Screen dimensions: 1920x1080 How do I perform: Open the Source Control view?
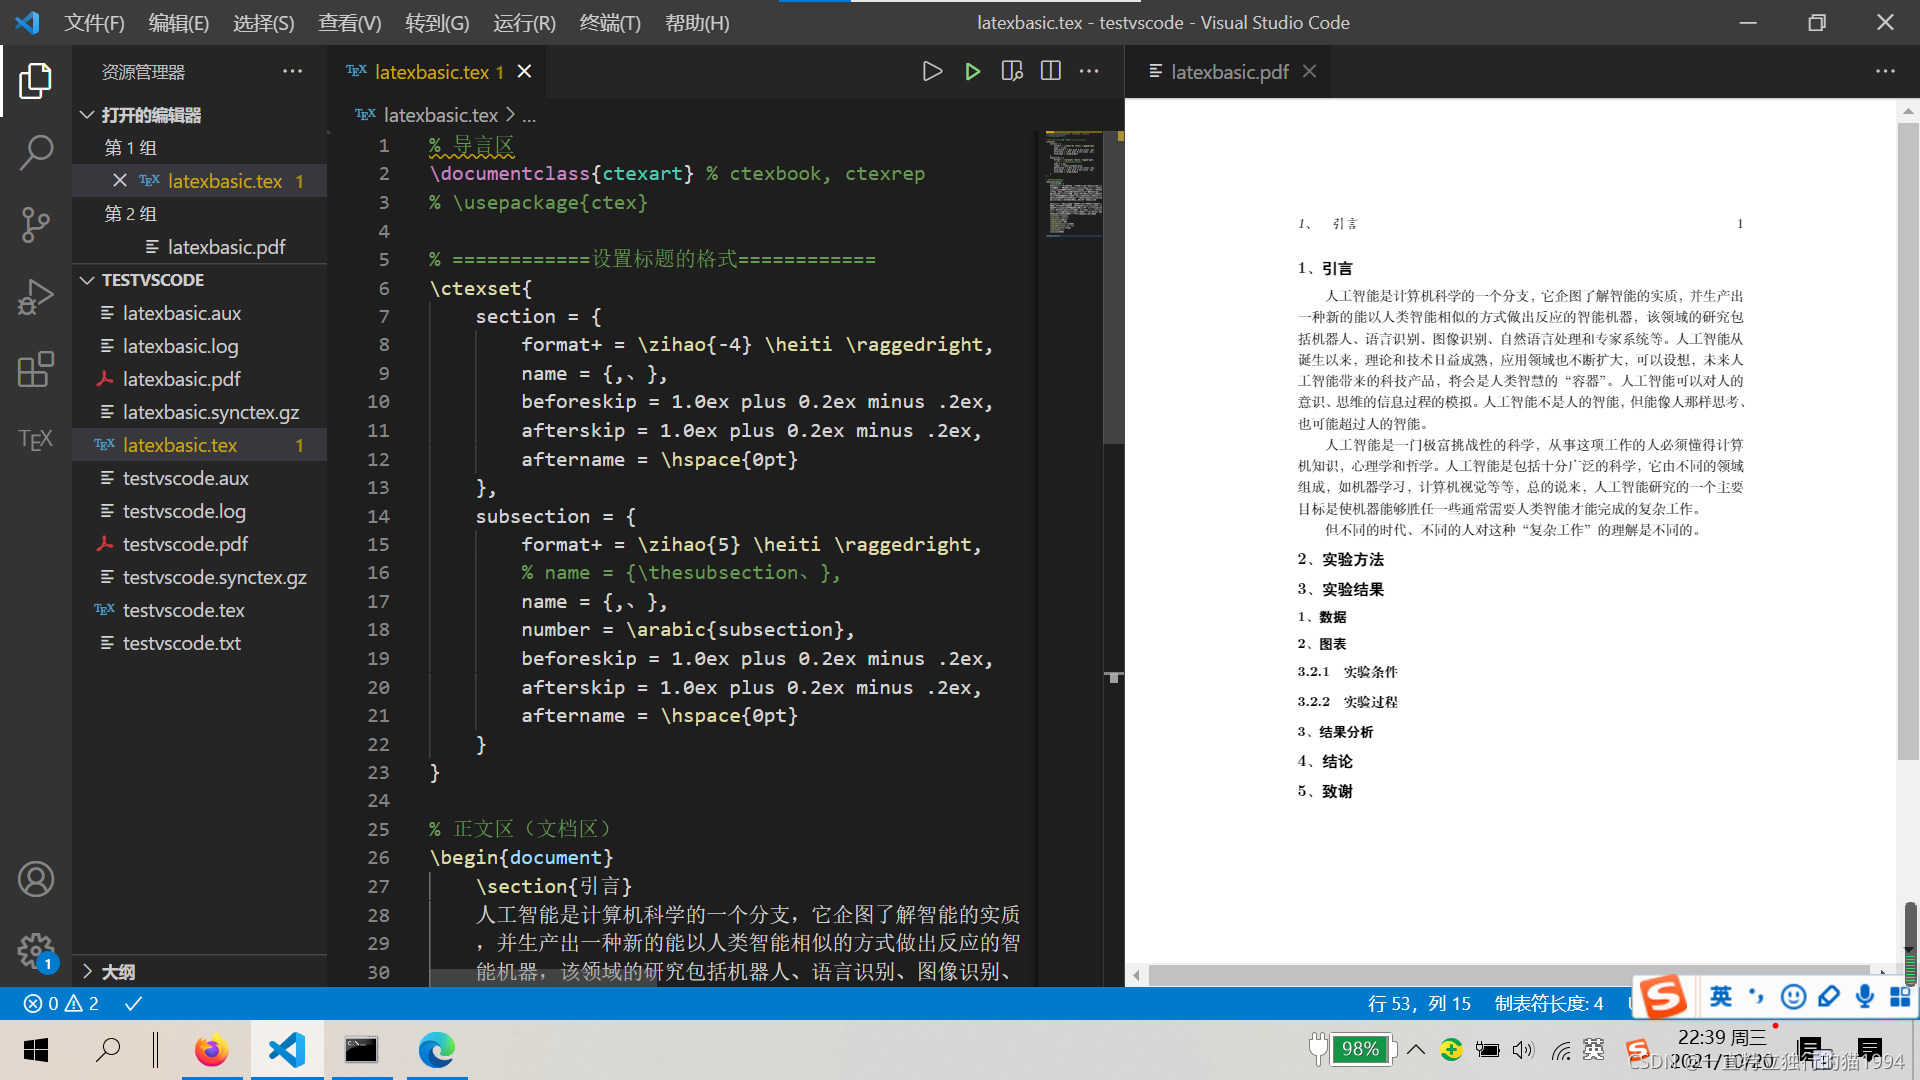click(36, 225)
